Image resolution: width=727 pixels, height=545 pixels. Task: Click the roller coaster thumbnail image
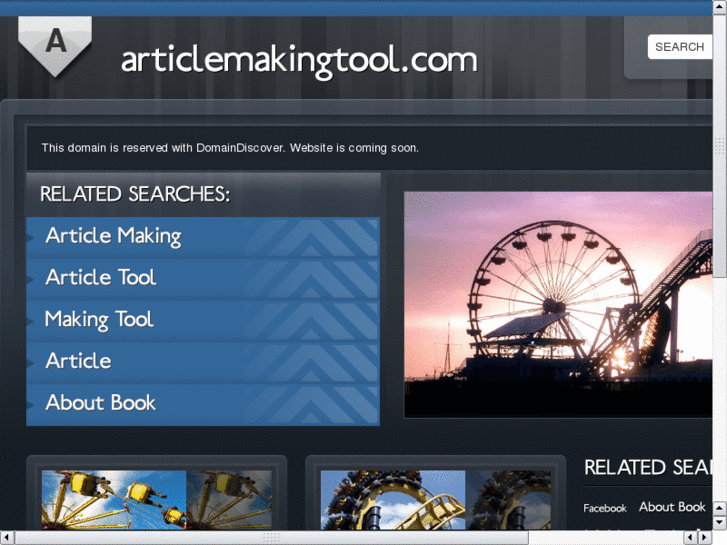coord(436,500)
